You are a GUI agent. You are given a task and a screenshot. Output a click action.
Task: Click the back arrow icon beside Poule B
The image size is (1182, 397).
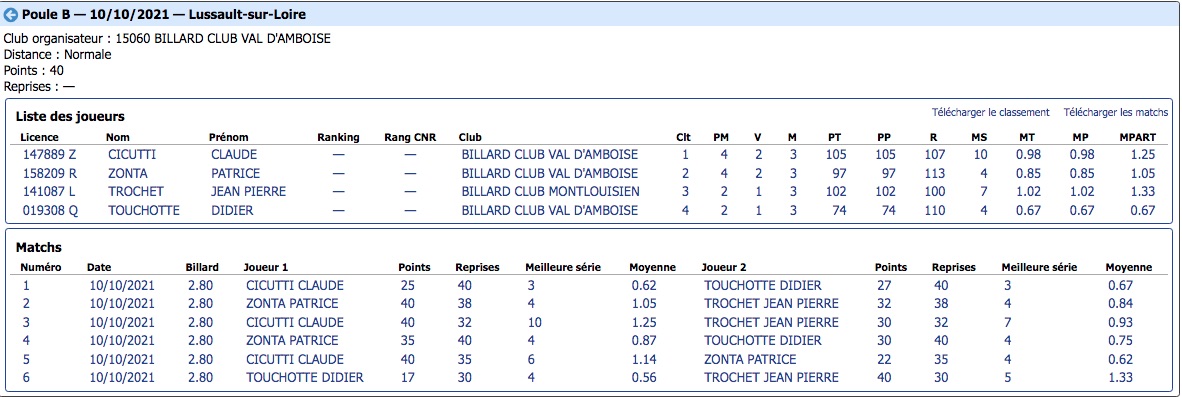[x=11, y=14]
